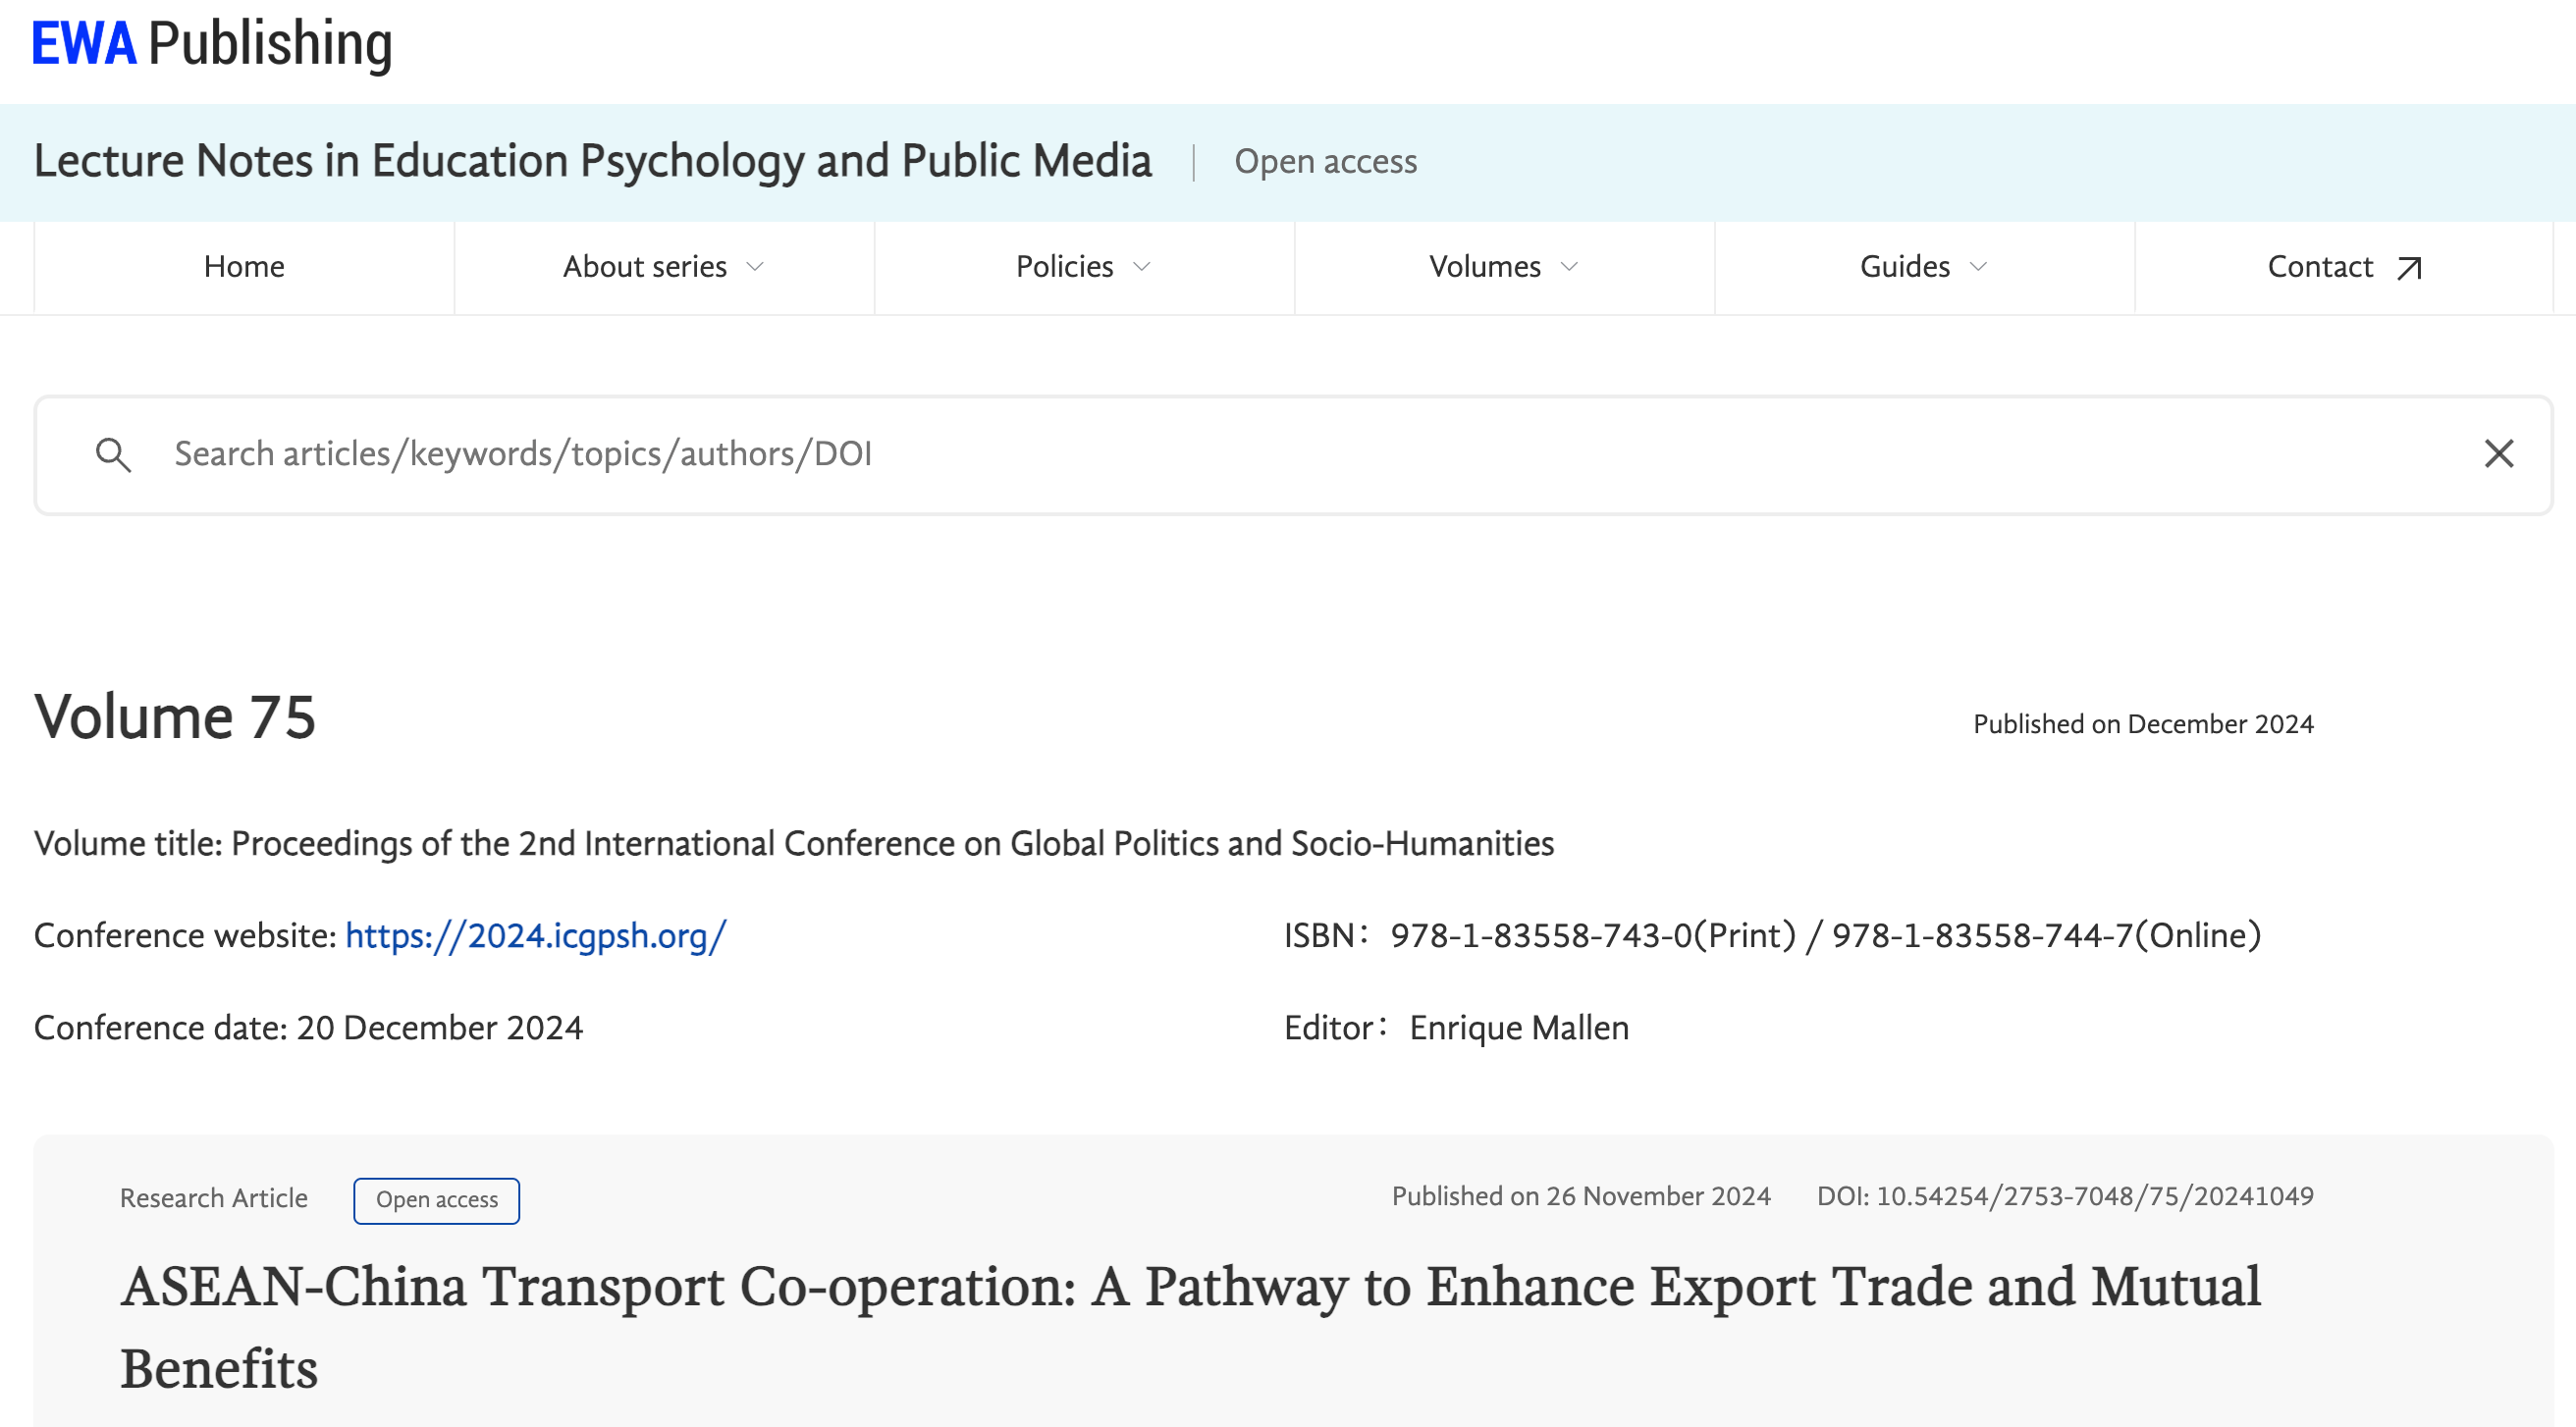Click the EWA Publishing logo
Screen dimensions: 2576x1427
coord(212,44)
